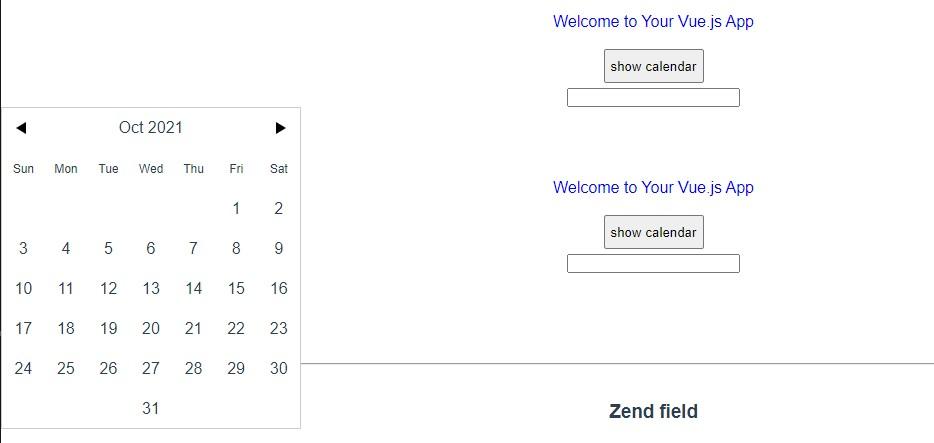Go to previous month with left arrow
This screenshot has height=443, width=934.
click(x=21, y=128)
